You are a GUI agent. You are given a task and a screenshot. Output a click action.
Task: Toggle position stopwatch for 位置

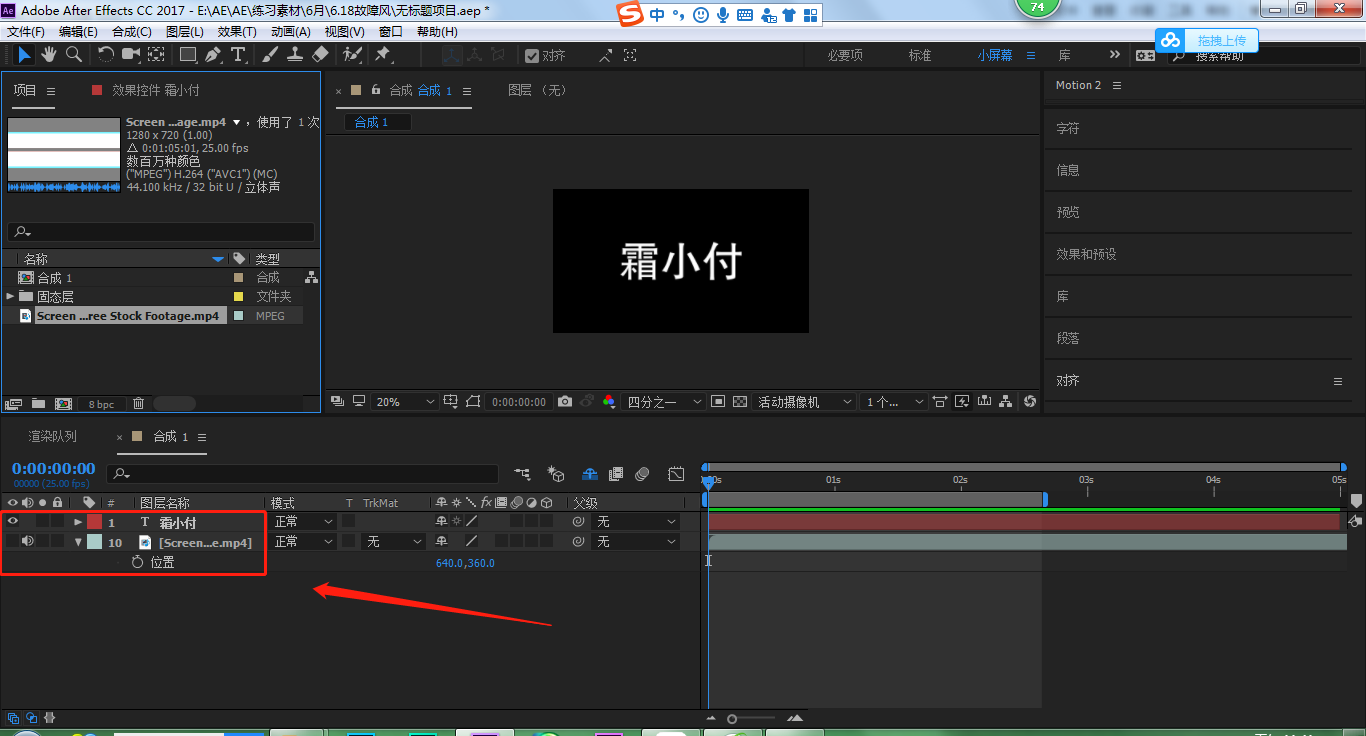tap(137, 562)
